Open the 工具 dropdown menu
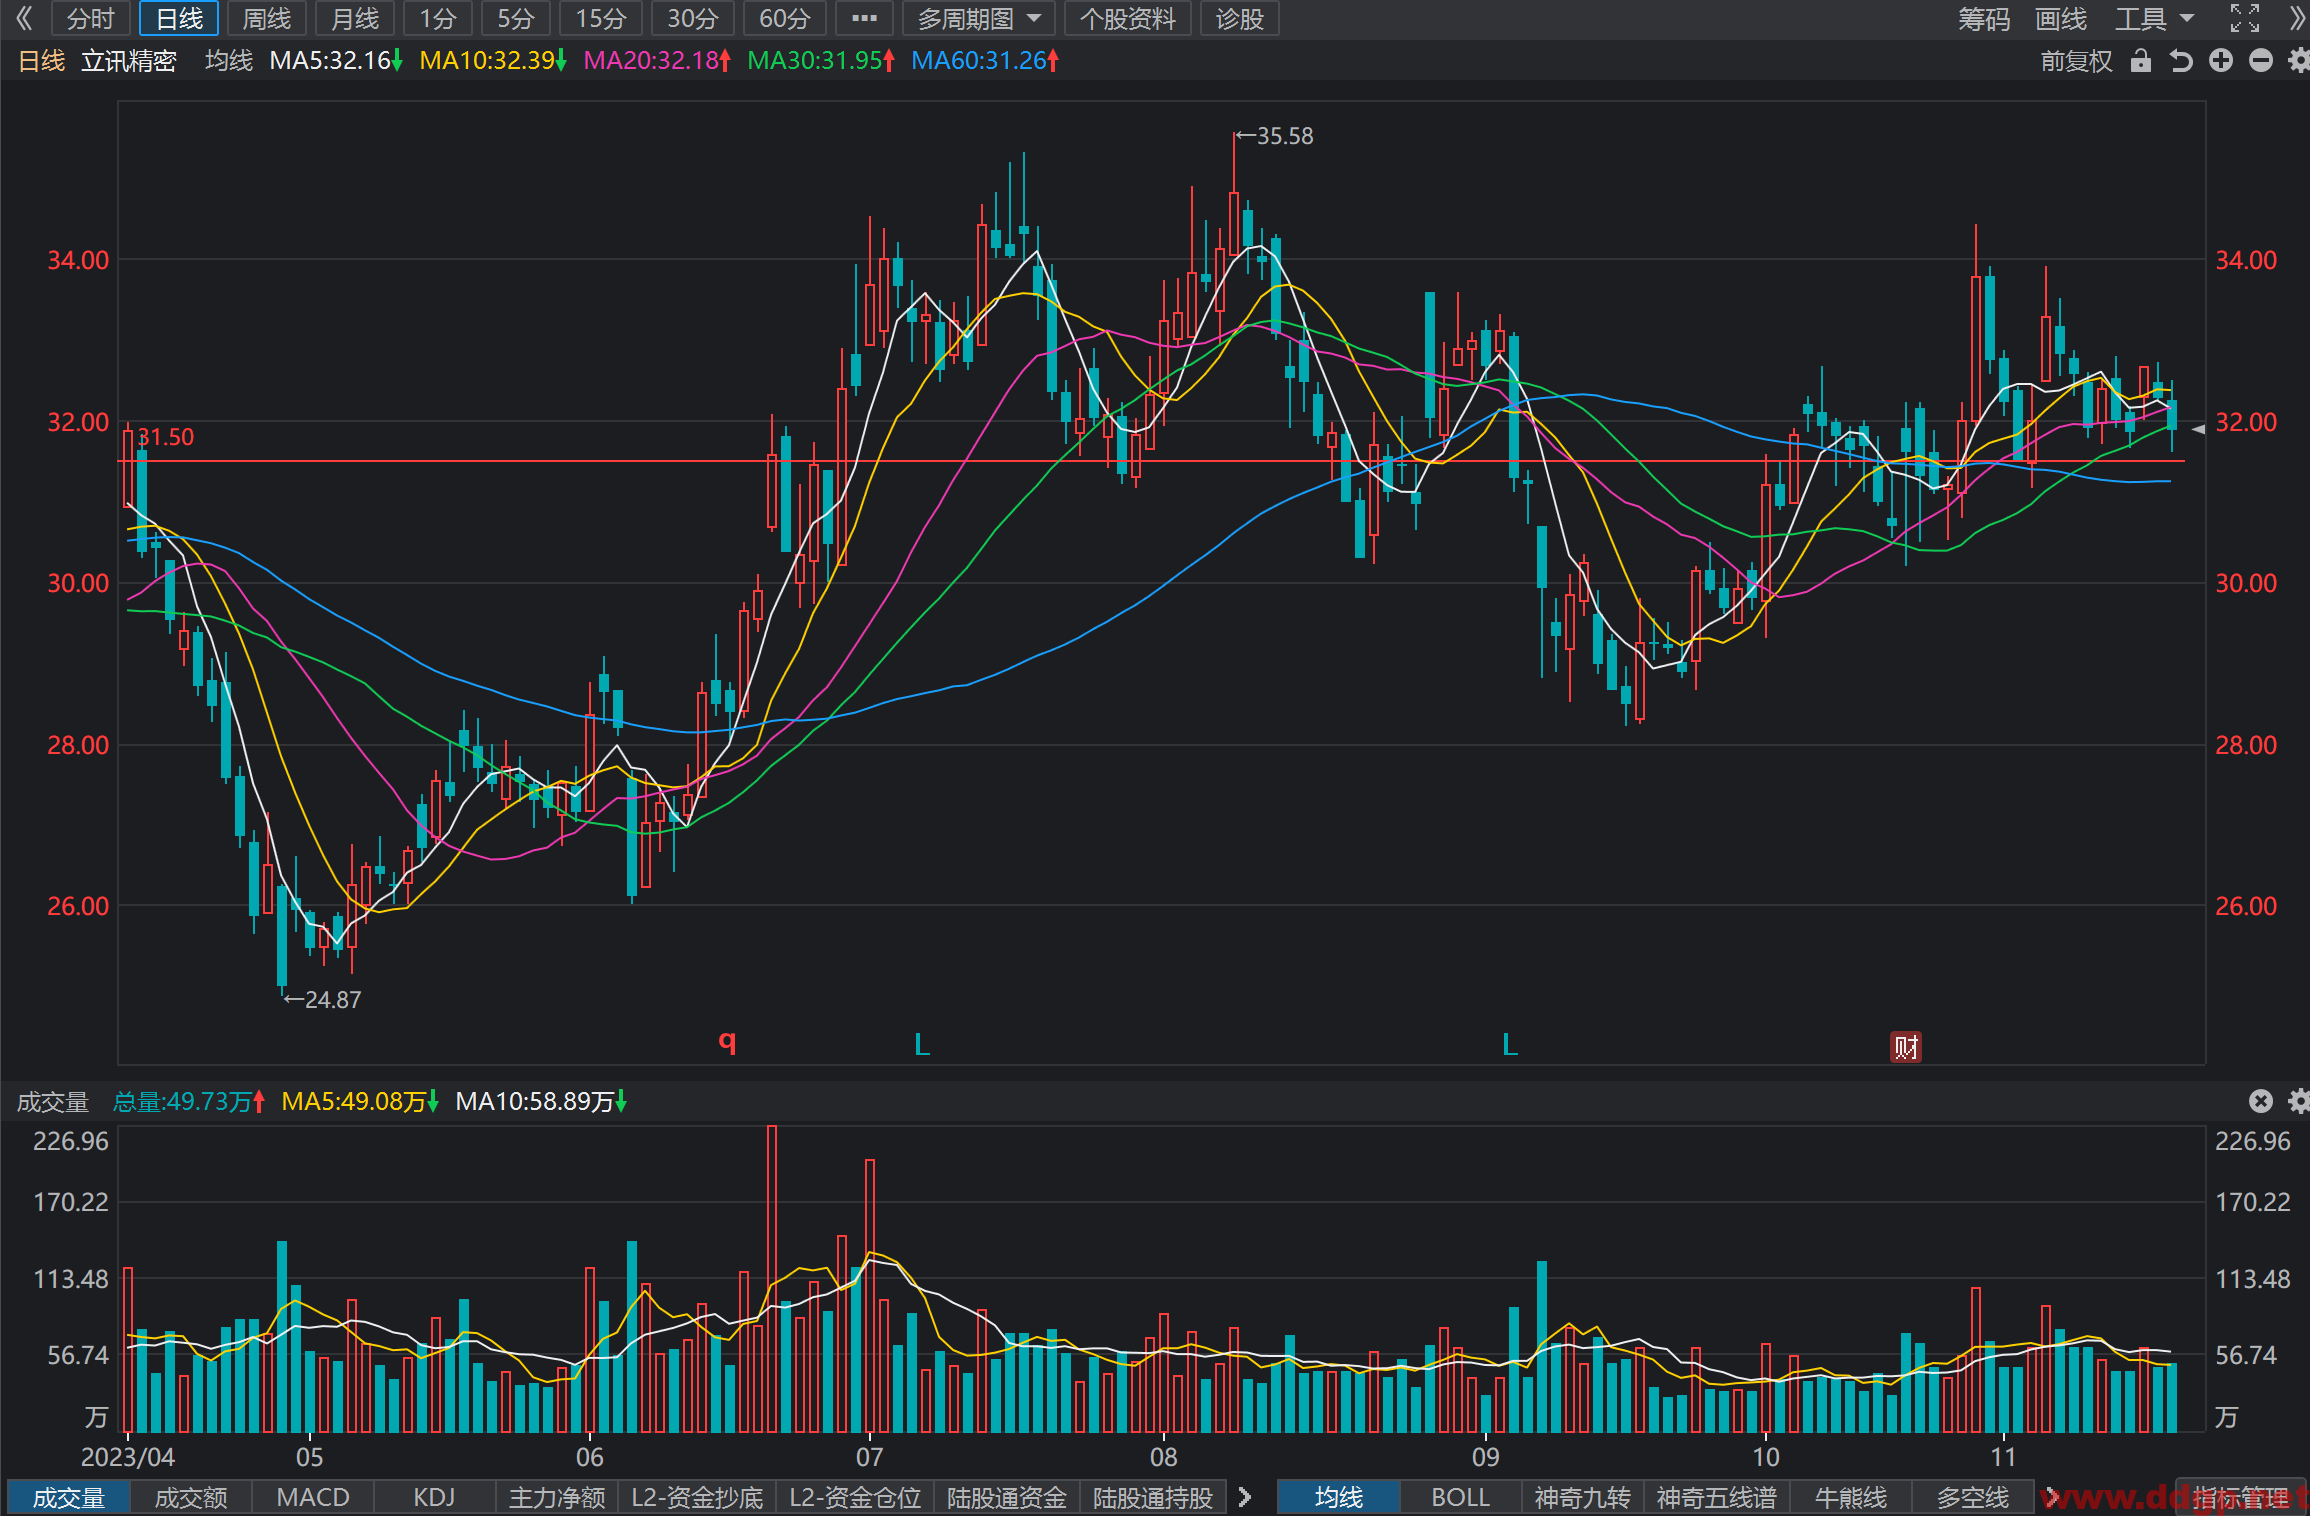 coord(2153,19)
